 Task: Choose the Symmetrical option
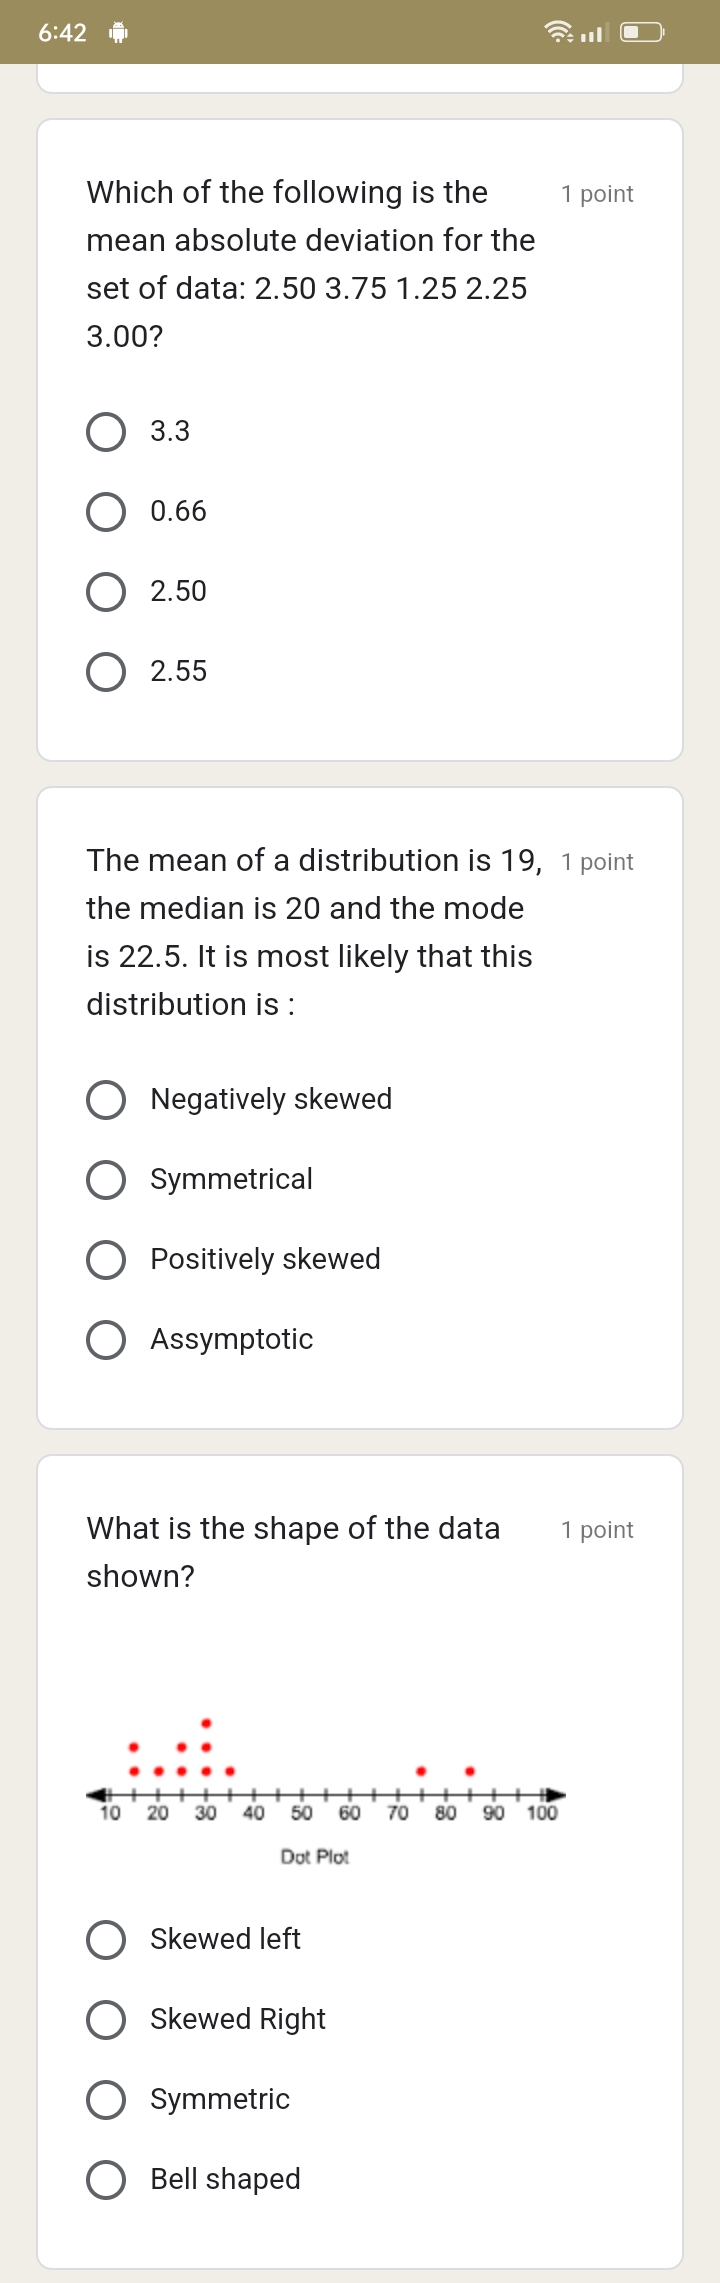click(105, 1179)
